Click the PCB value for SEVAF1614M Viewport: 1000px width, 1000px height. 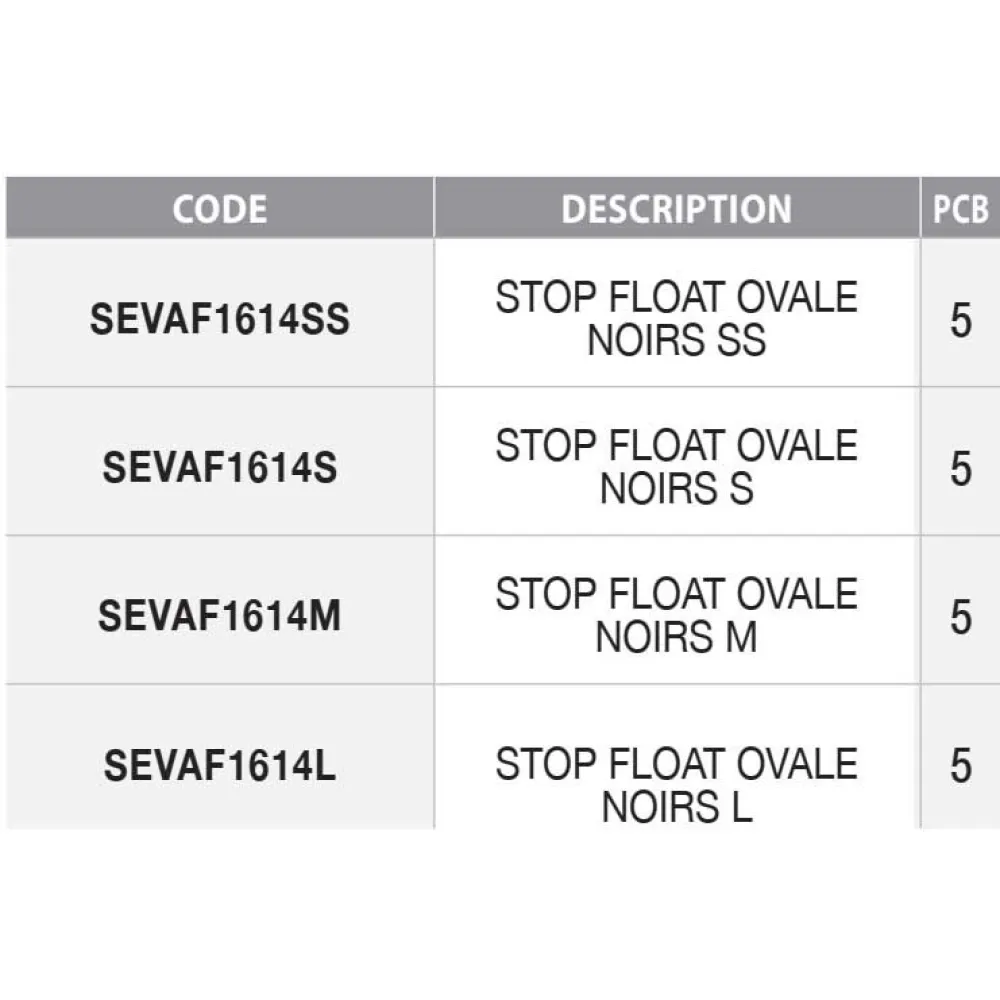[x=961, y=617]
